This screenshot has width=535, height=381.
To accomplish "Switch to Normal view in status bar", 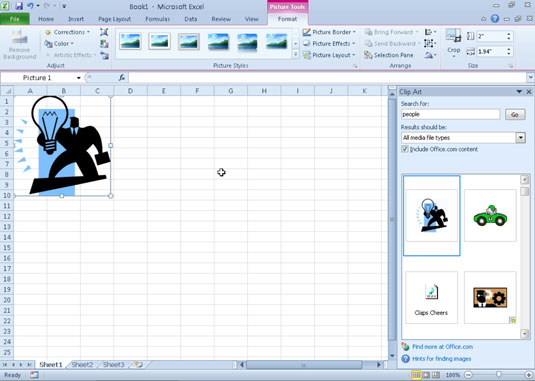I will coord(416,375).
